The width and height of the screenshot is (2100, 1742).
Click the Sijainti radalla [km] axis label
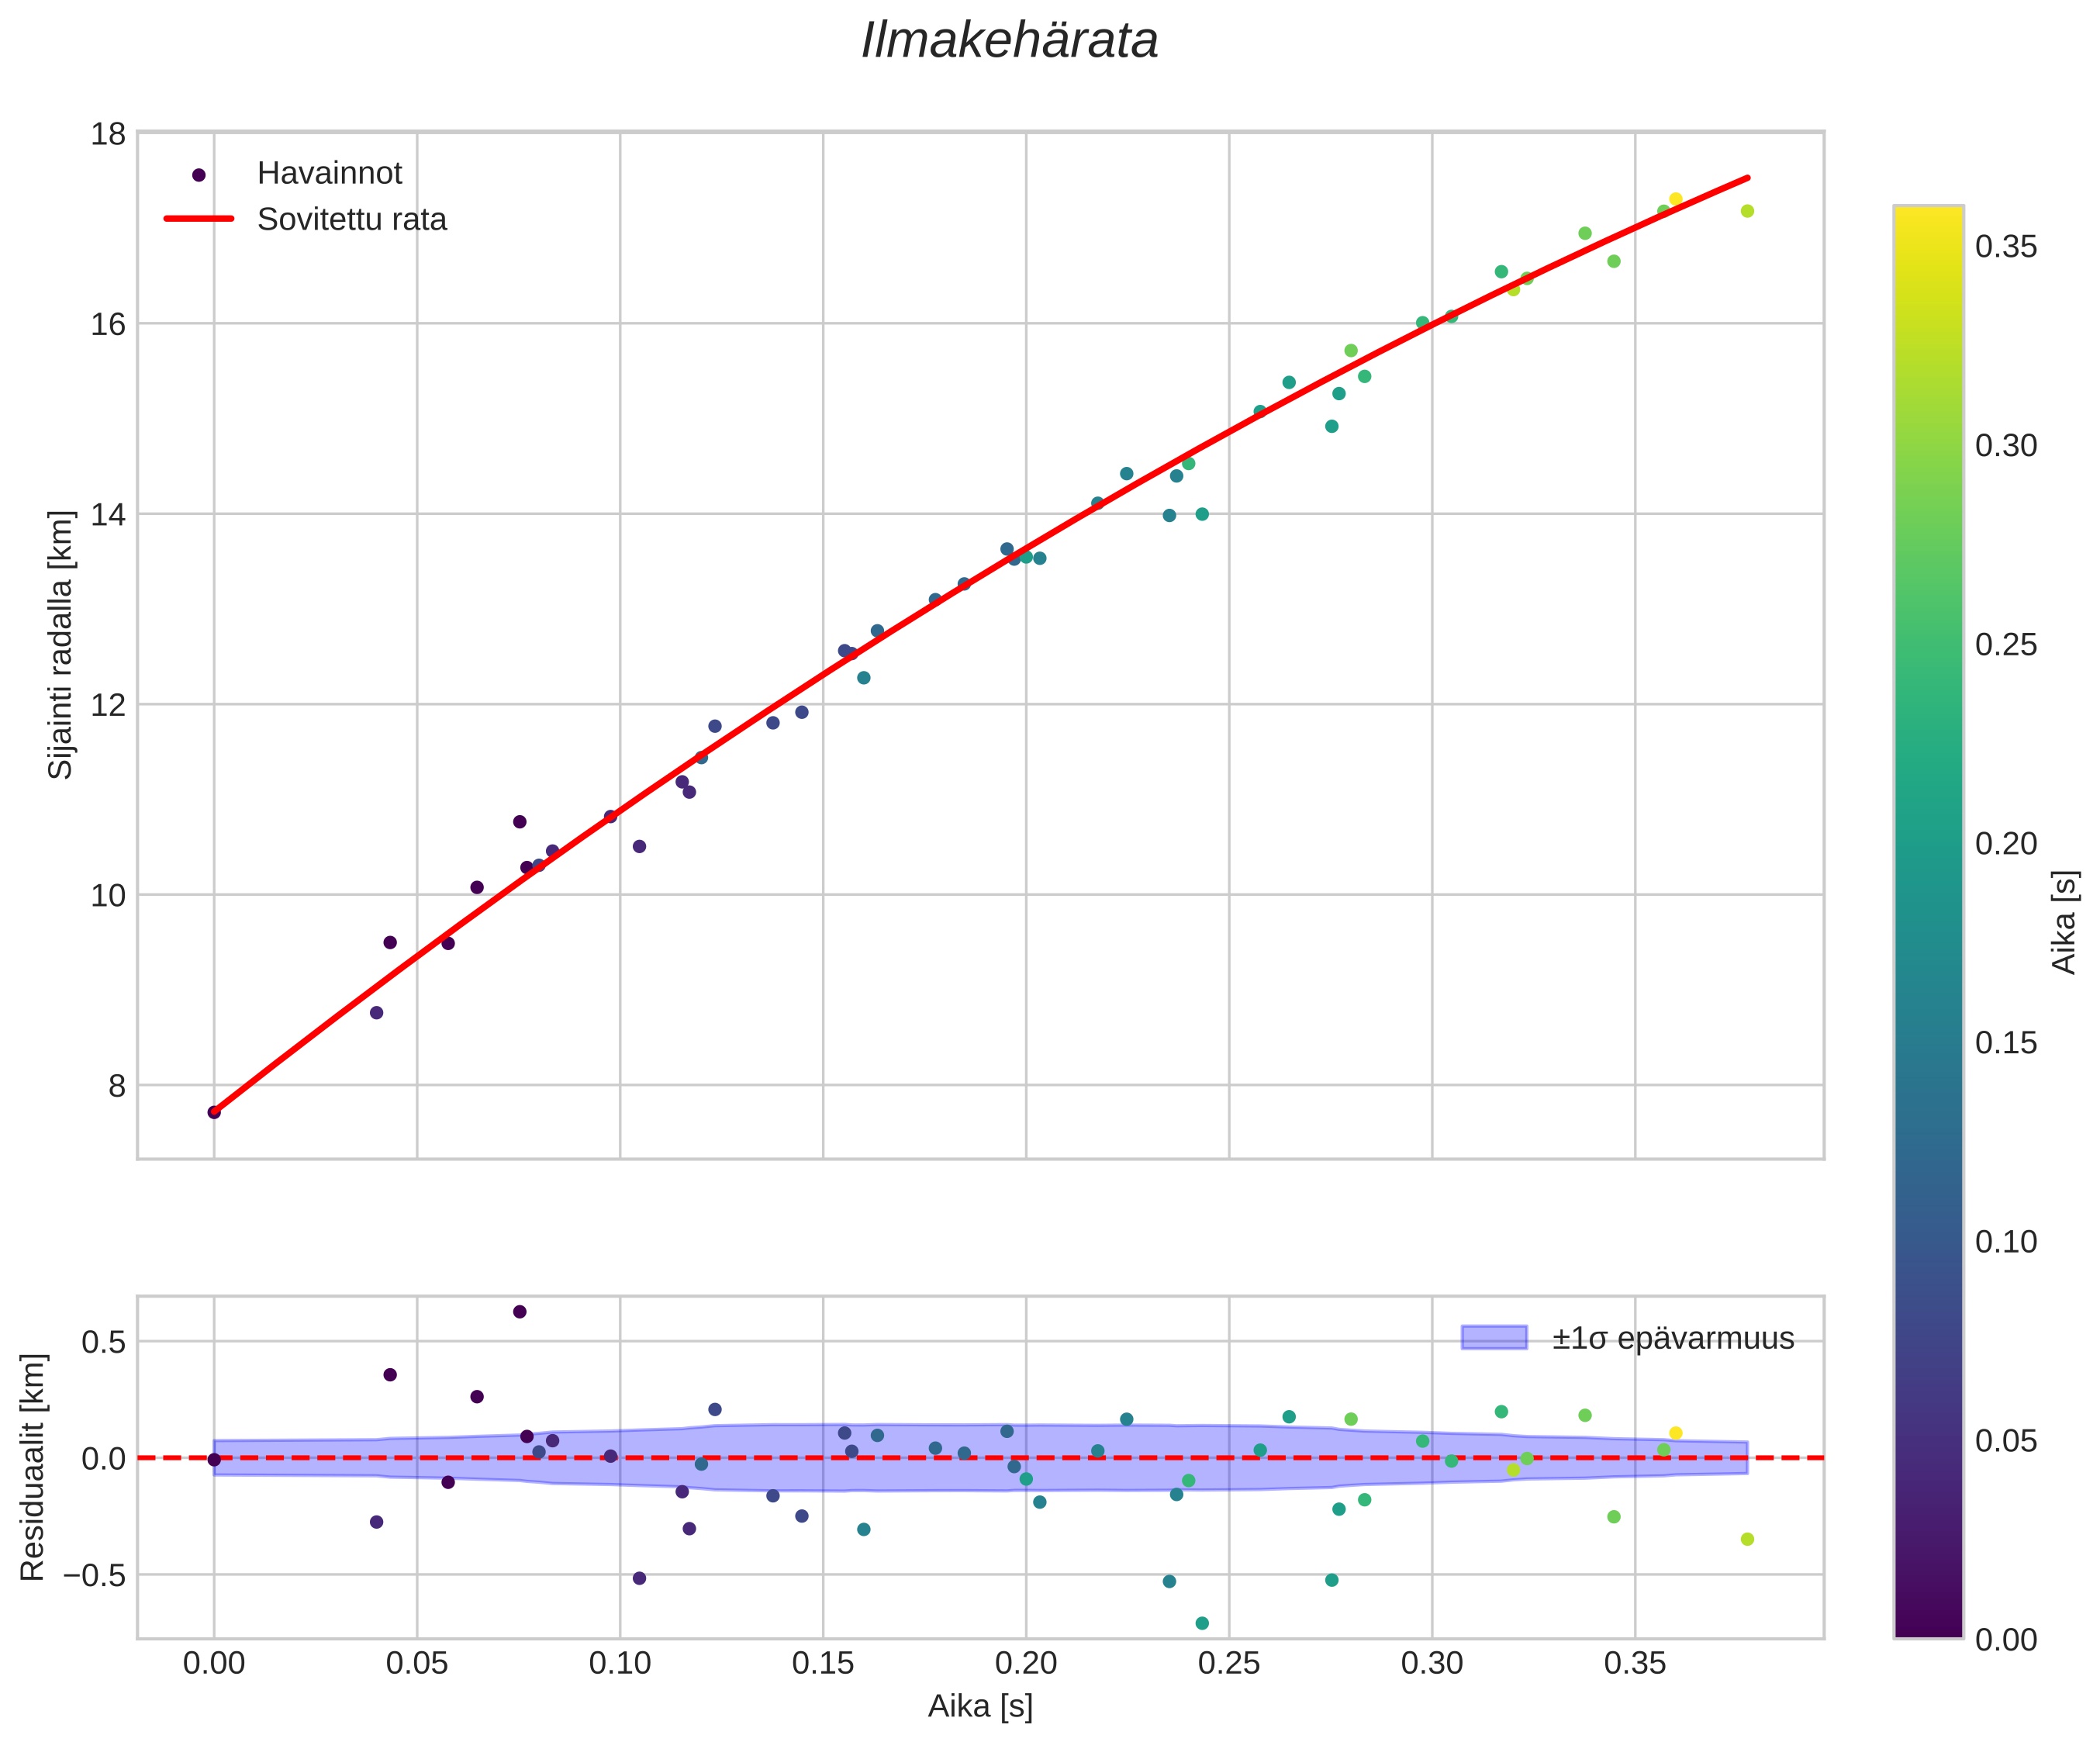point(61,645)
